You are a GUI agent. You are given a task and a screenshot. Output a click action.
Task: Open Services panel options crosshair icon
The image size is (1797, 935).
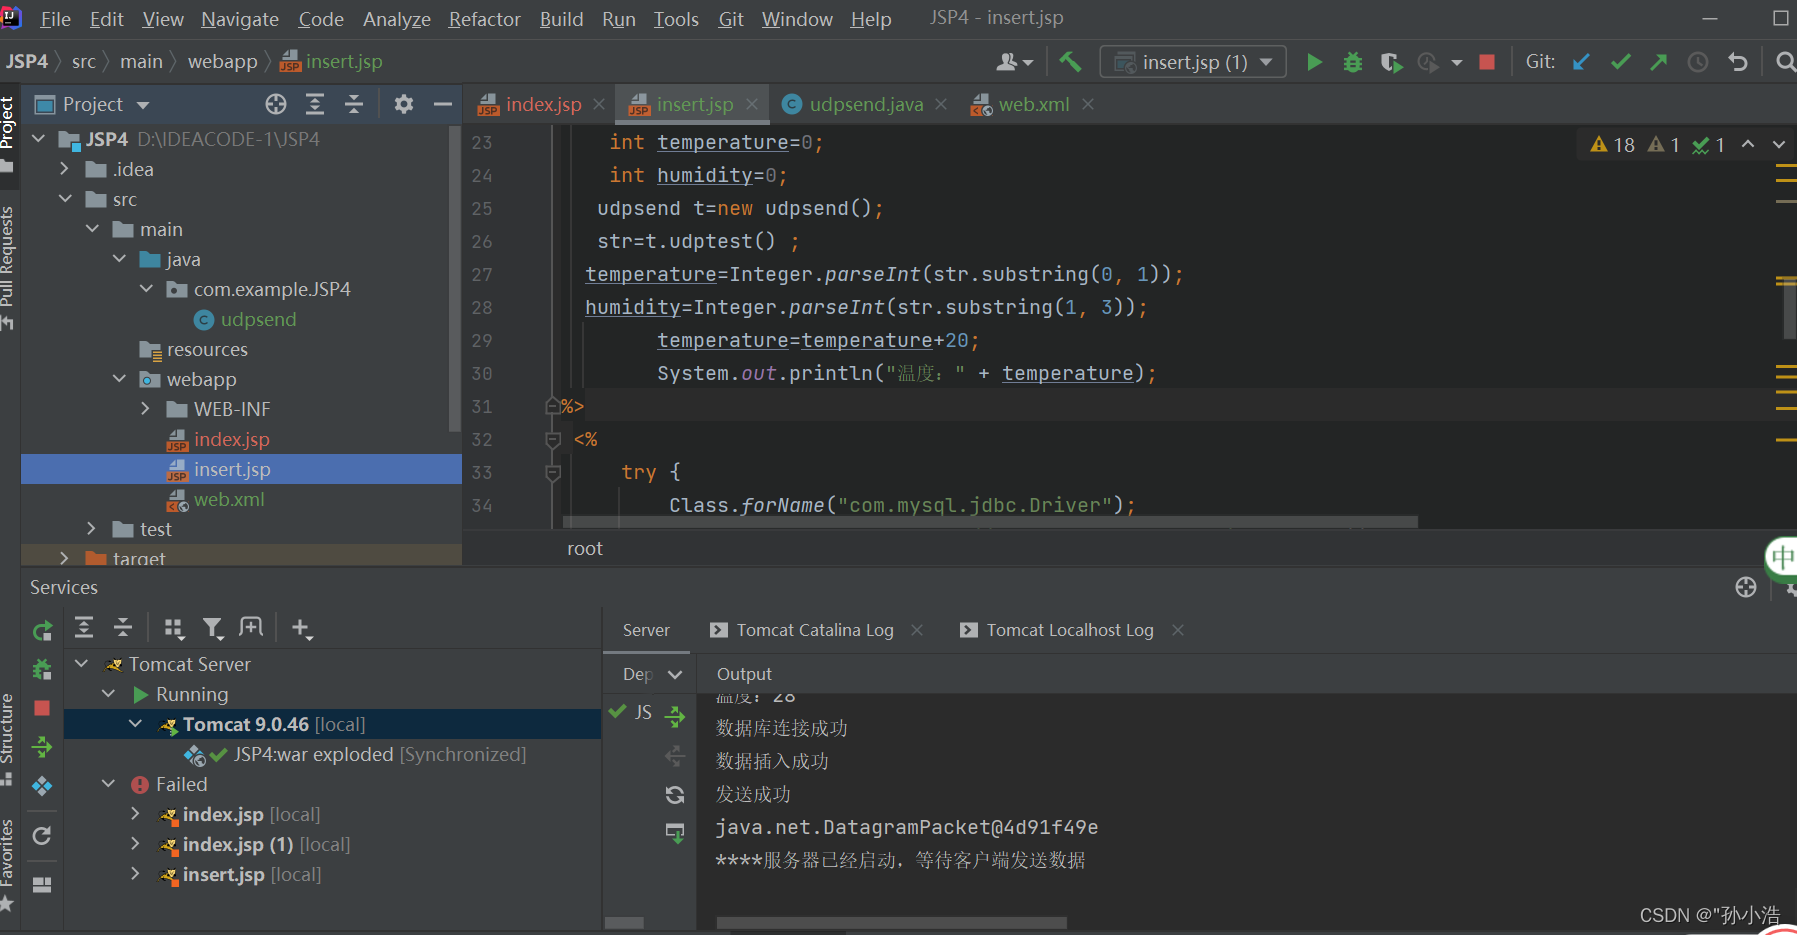1746,587
